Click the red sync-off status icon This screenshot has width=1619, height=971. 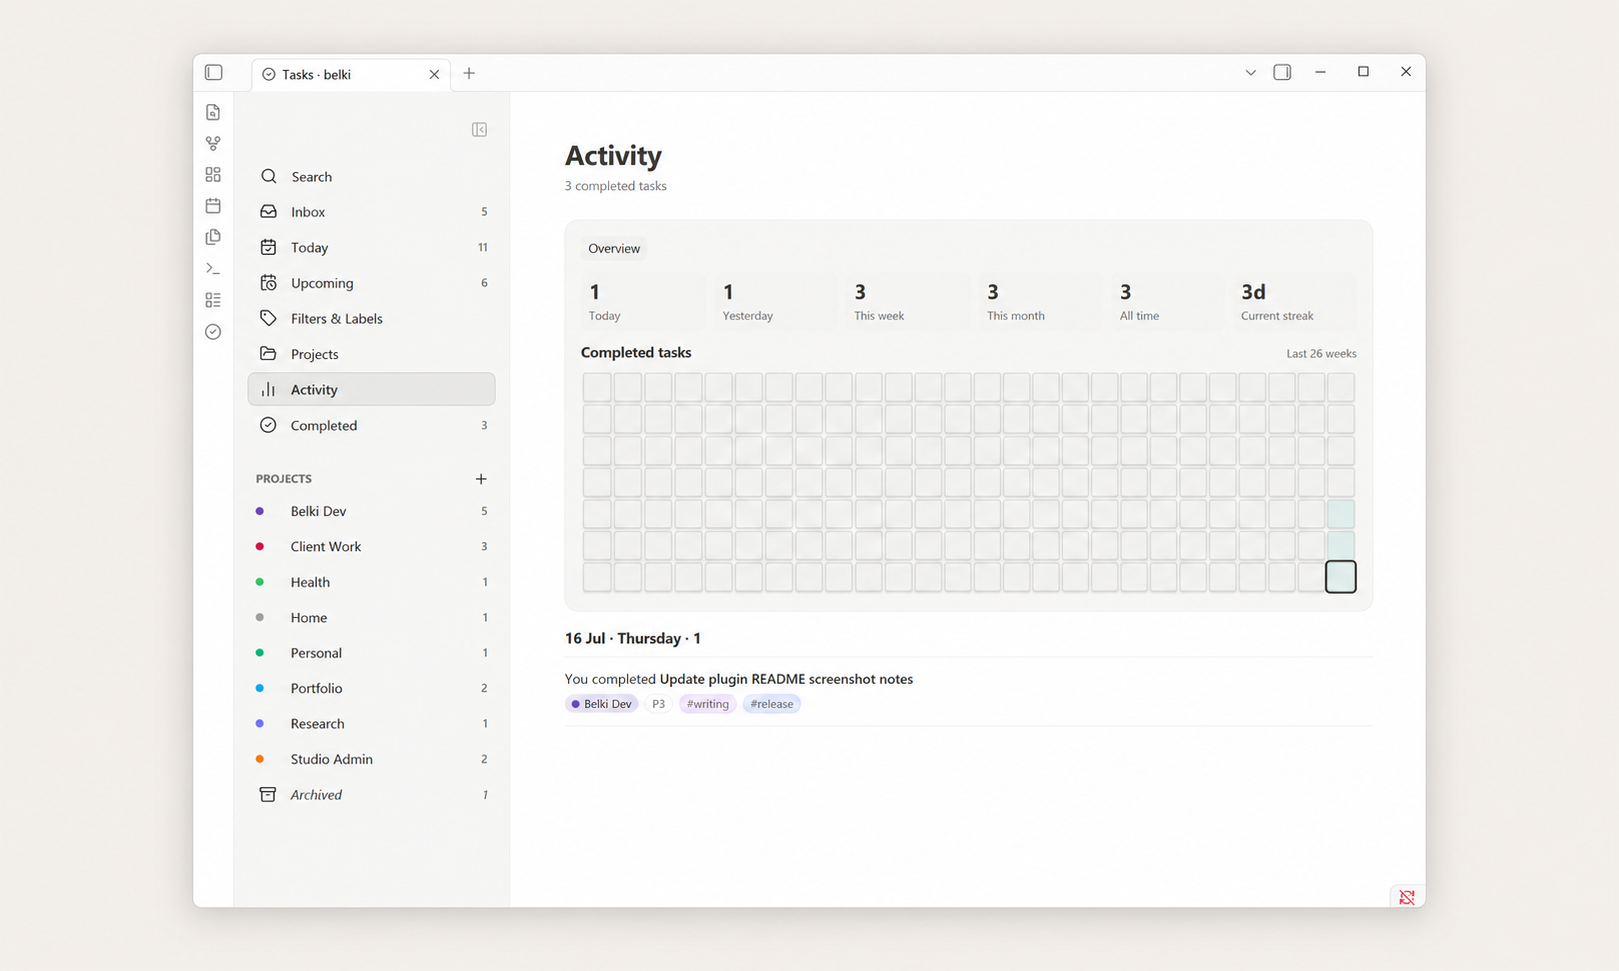pyautogui.click(x=1407, y=897)
